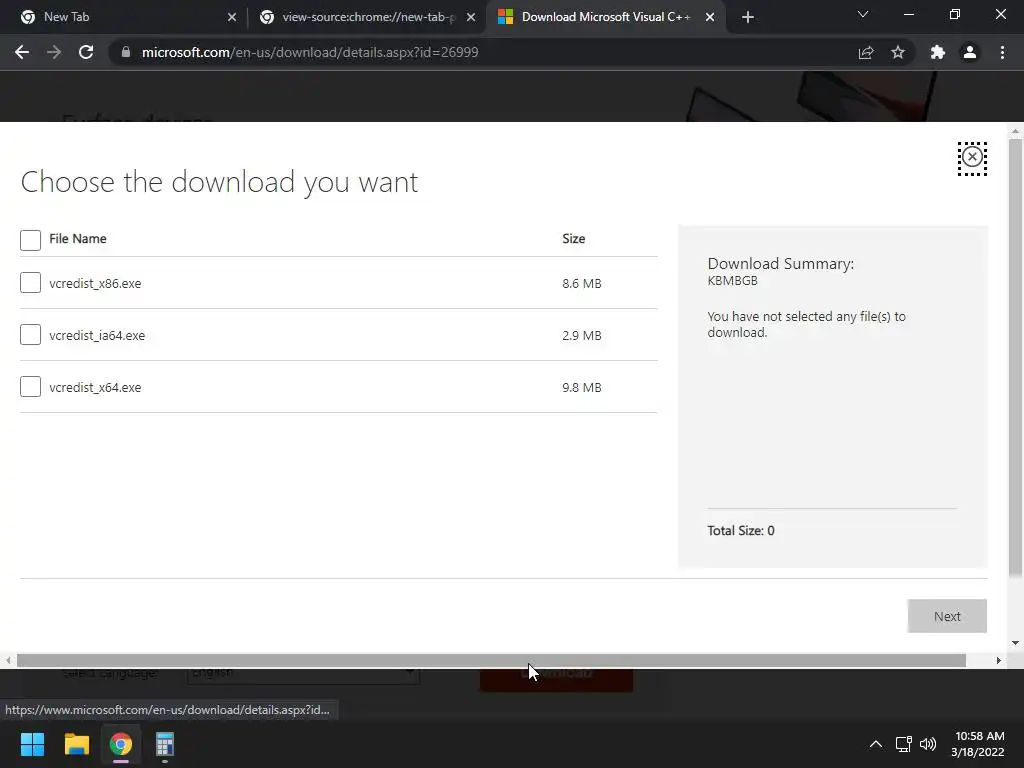Click the browser forward arrow
The height and width of the screenshot is (768, 1024).
(54, 52)
